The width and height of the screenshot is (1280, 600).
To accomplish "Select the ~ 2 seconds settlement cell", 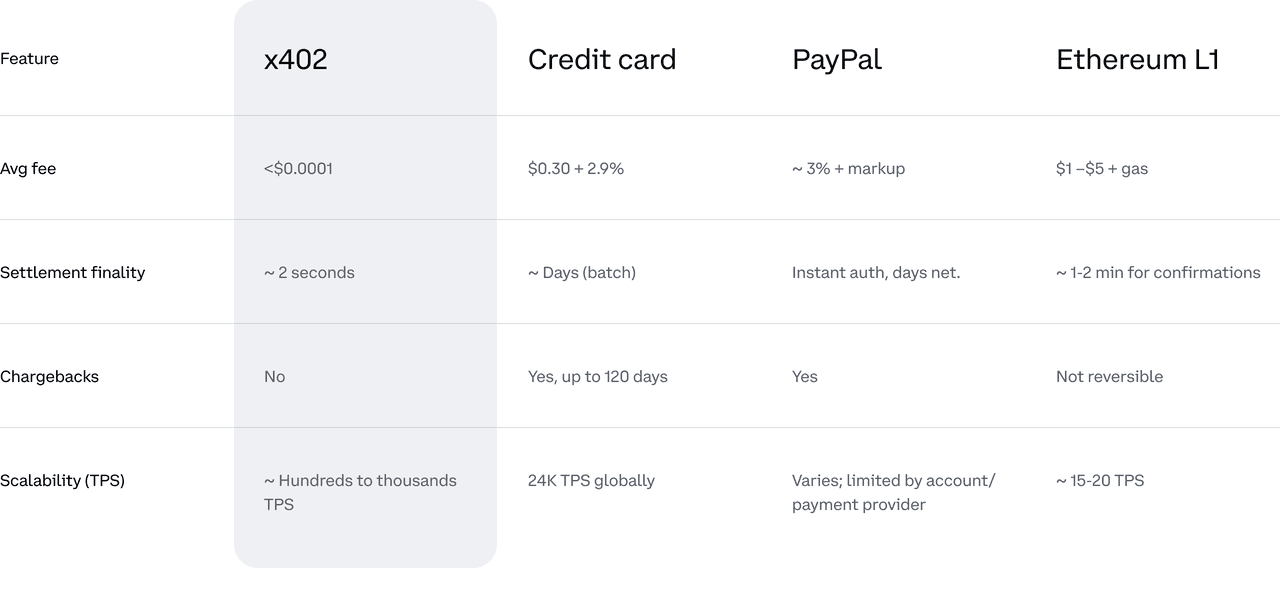I will (x=309, y=273).
